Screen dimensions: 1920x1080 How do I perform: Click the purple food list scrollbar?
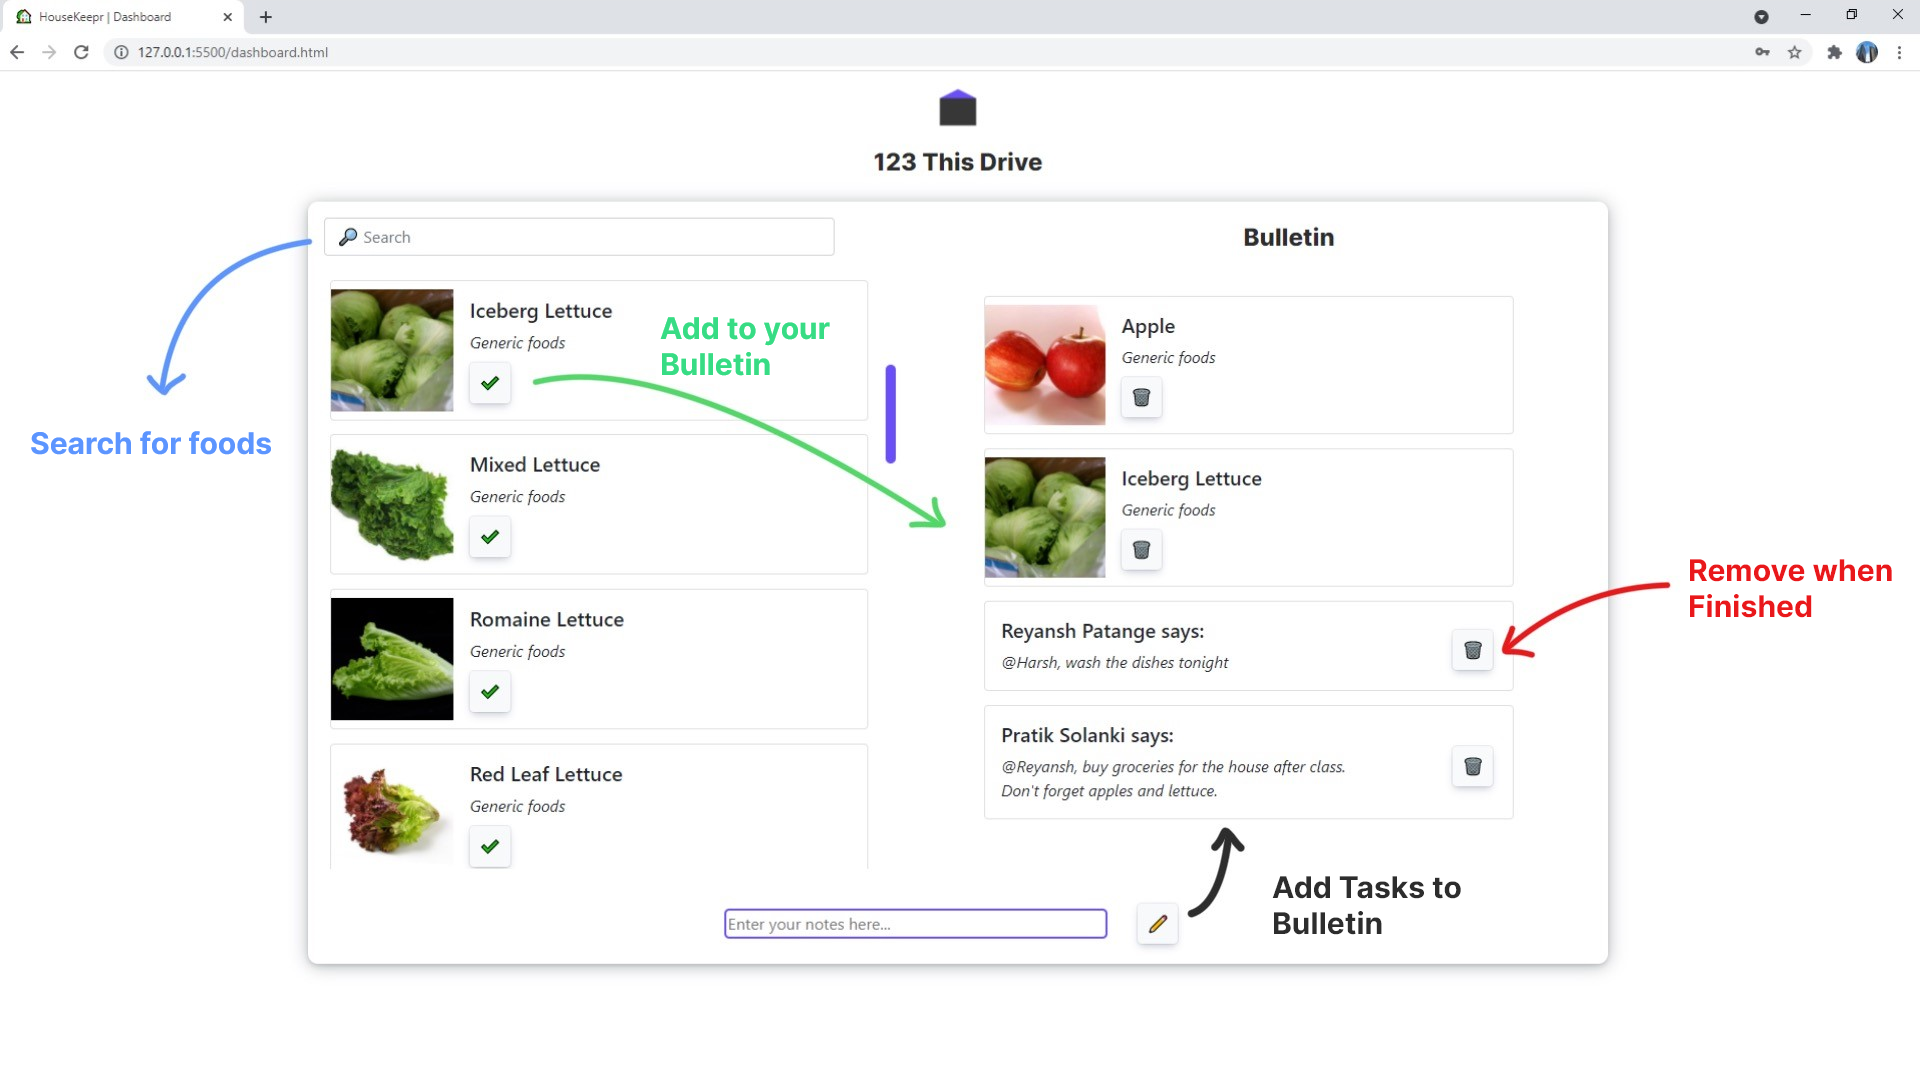(x=890, y=414)
